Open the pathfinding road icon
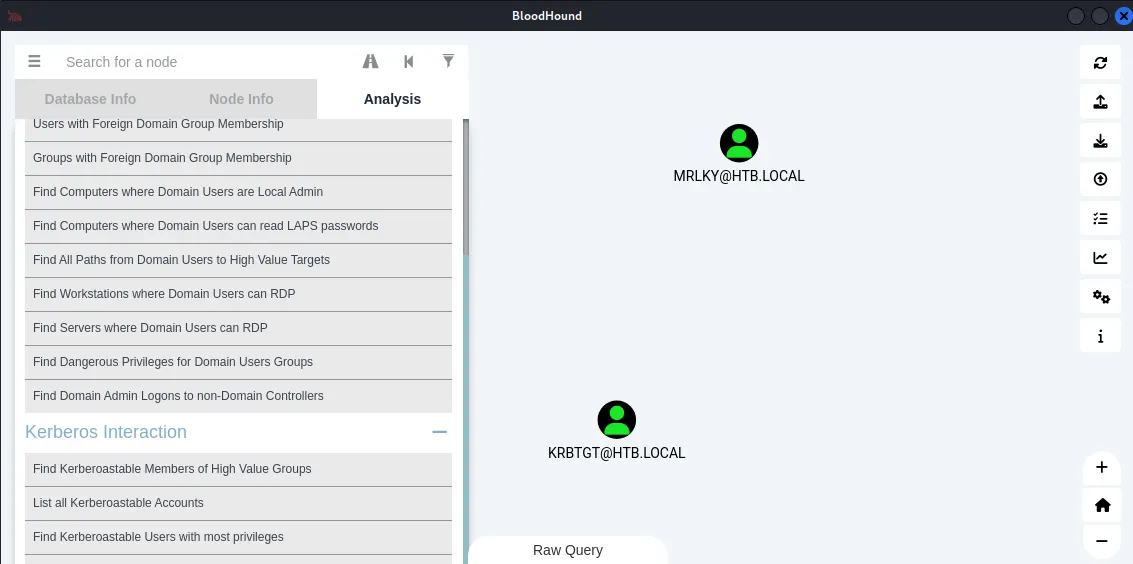The width and height of the screenshot is (1133, 564). [370, 62]
